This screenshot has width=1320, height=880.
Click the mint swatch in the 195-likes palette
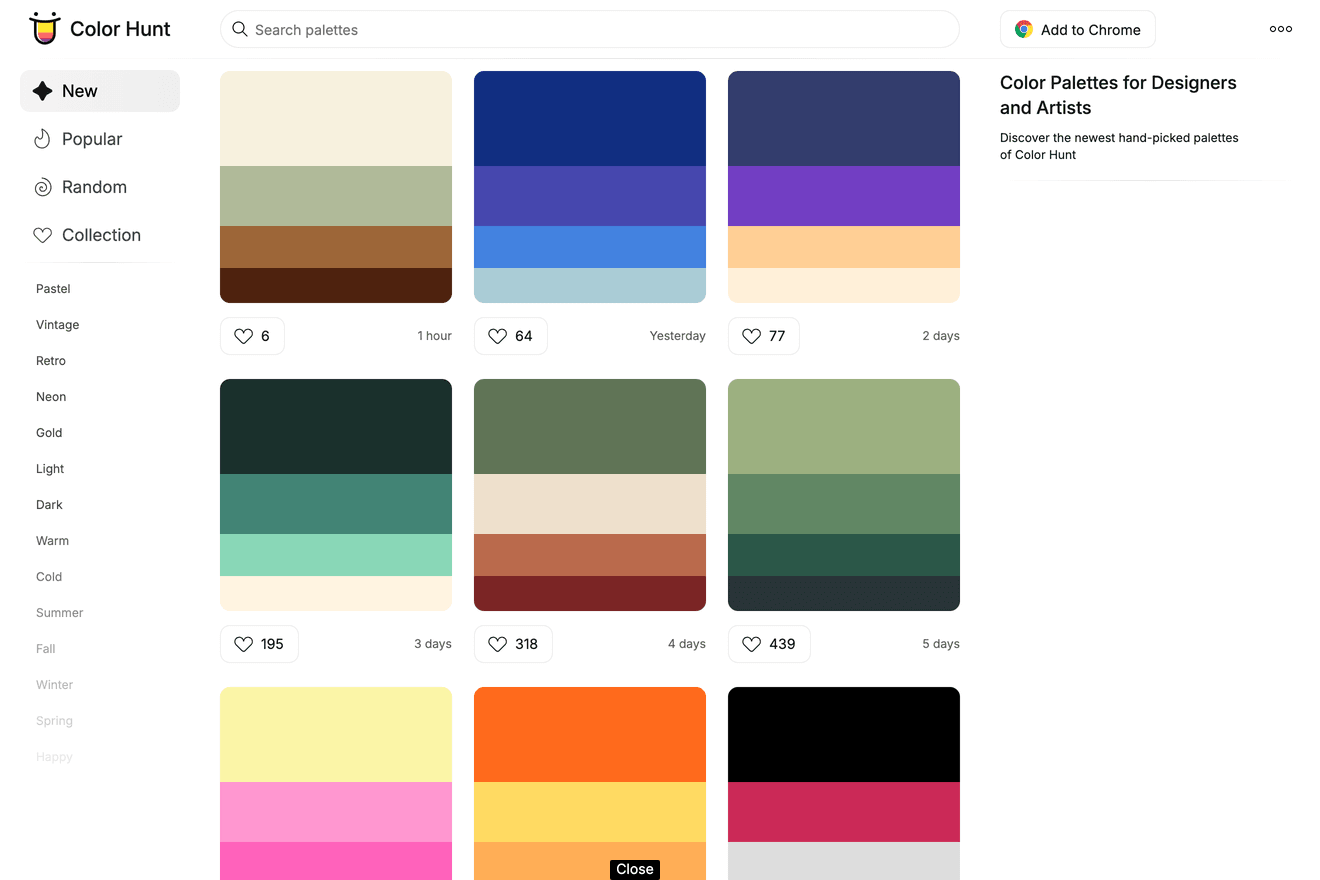[336, 555]
